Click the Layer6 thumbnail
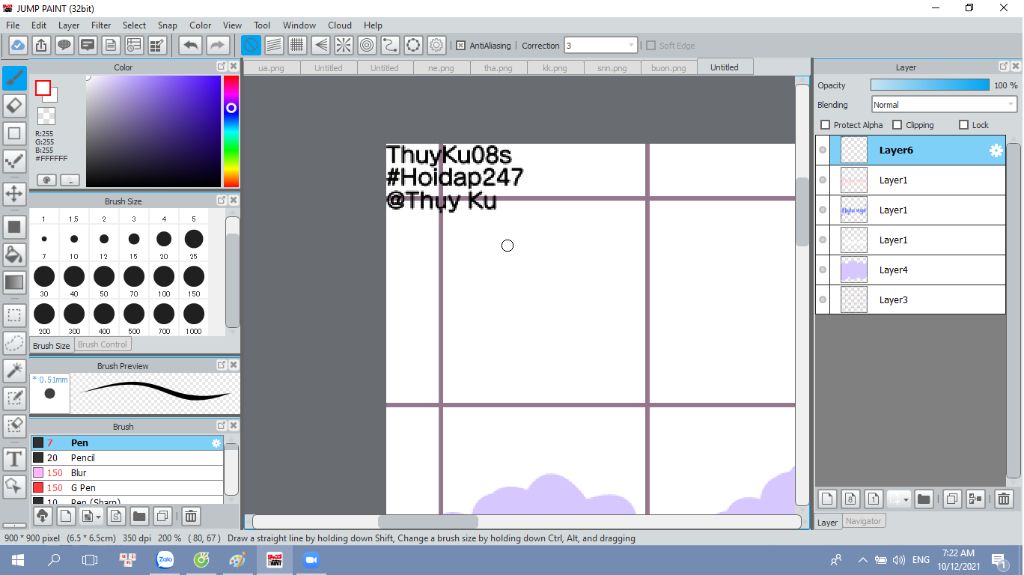Image resolution: width=1024 pixels, height=575 pixels. pos(854,150)
